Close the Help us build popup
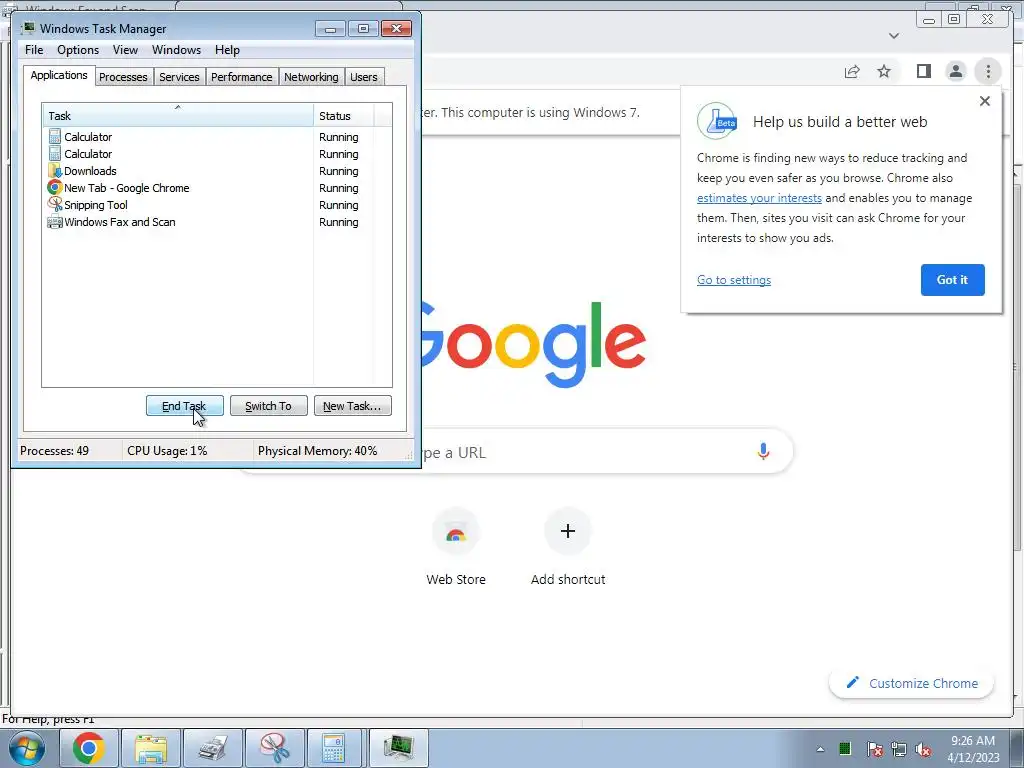 click(985, 101)
